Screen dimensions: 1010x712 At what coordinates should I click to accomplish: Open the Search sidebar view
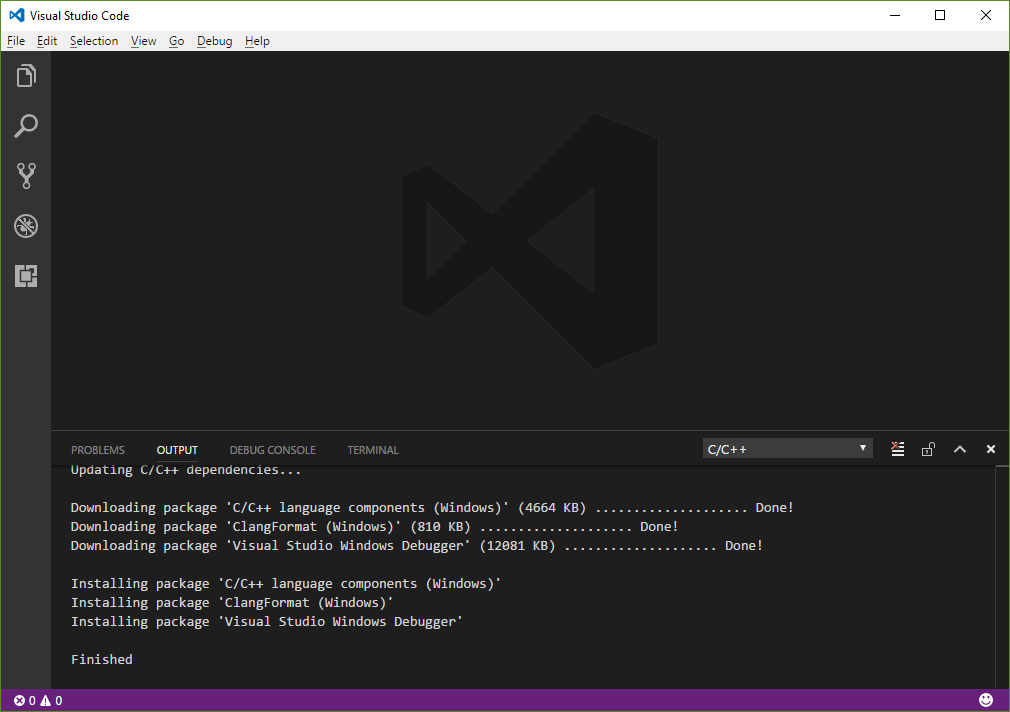tap(26, 126)
